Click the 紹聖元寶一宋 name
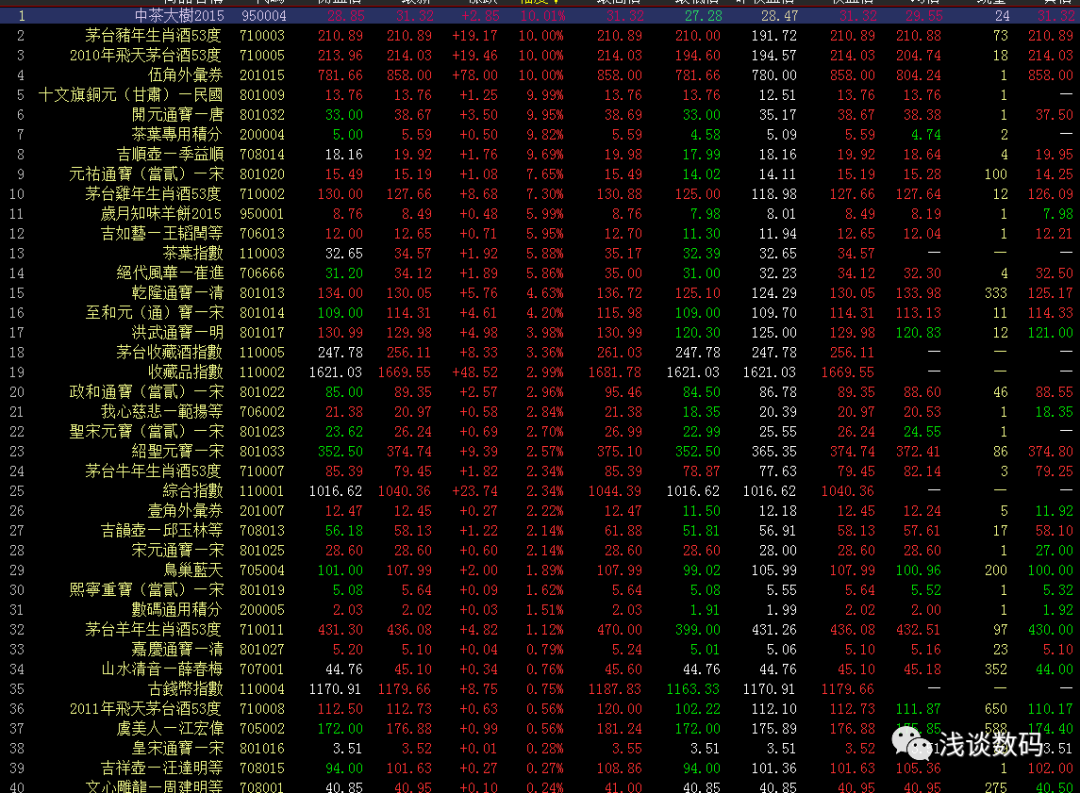 pyautogui.click(x=178, y=451)
